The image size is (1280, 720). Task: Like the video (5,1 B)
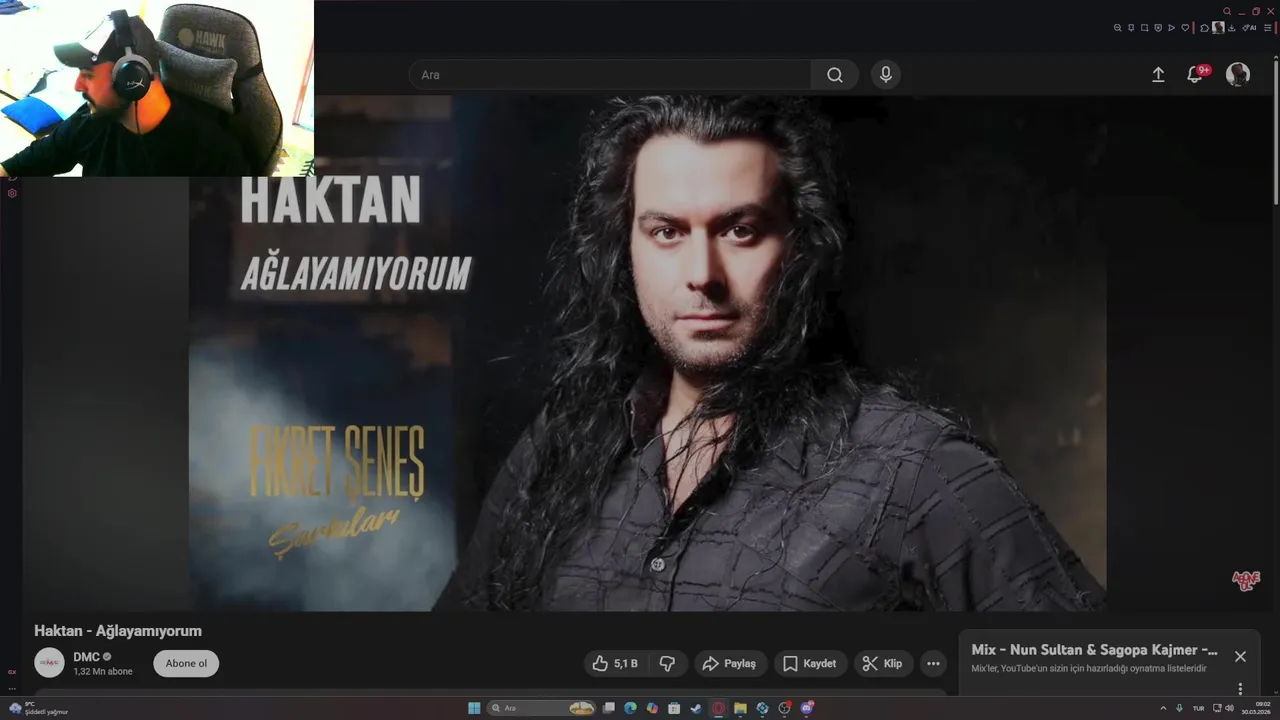click(615, 663)
